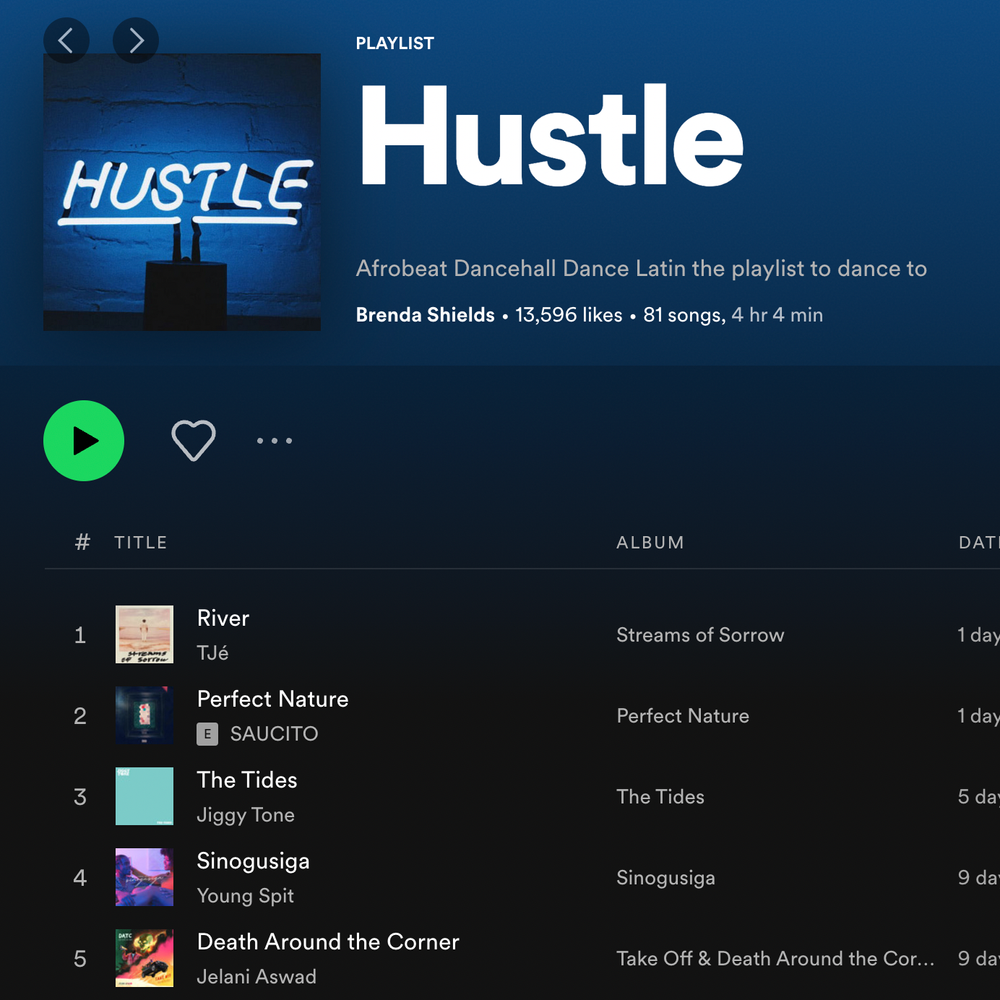The image size is (1000, 1000).
Task: Open artist Young Spit
Action: coord(245,896)
